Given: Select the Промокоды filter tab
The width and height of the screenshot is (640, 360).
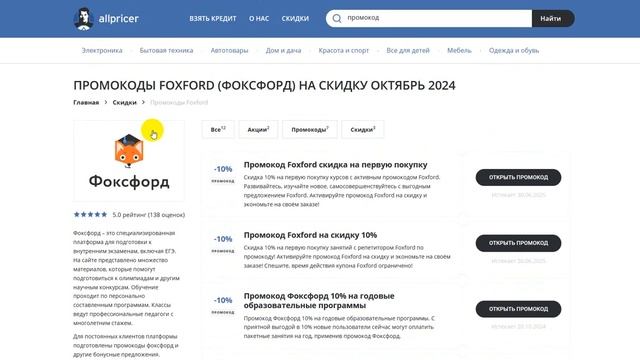Looking at the screenshot, I should [x=310, y=129].
